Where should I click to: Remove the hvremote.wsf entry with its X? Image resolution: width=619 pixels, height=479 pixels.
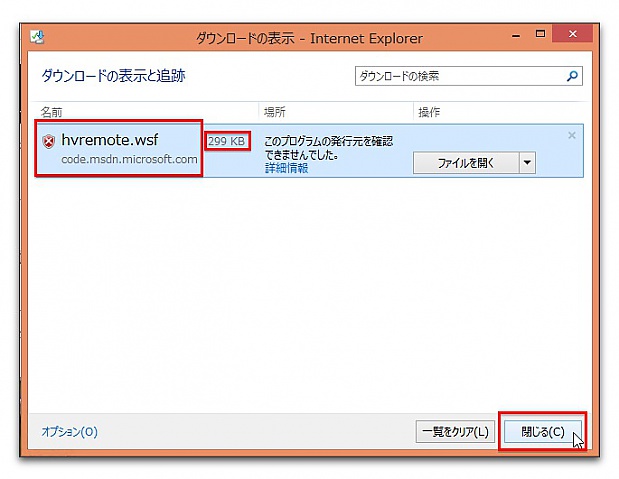571,135
